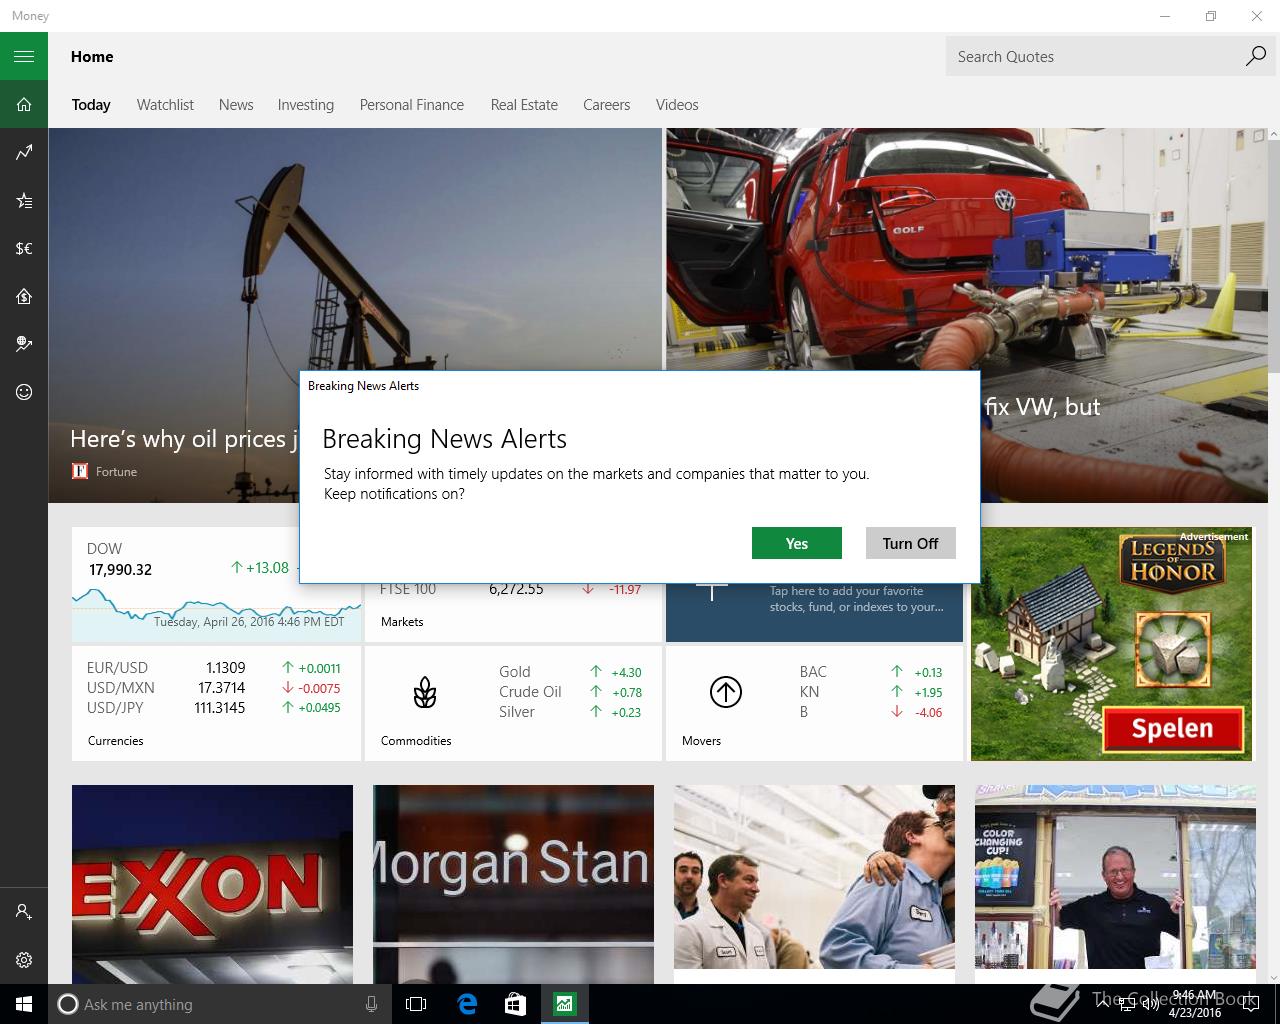
Task: Open the Mortgage Calculator house icon
Action: point(24,296)
